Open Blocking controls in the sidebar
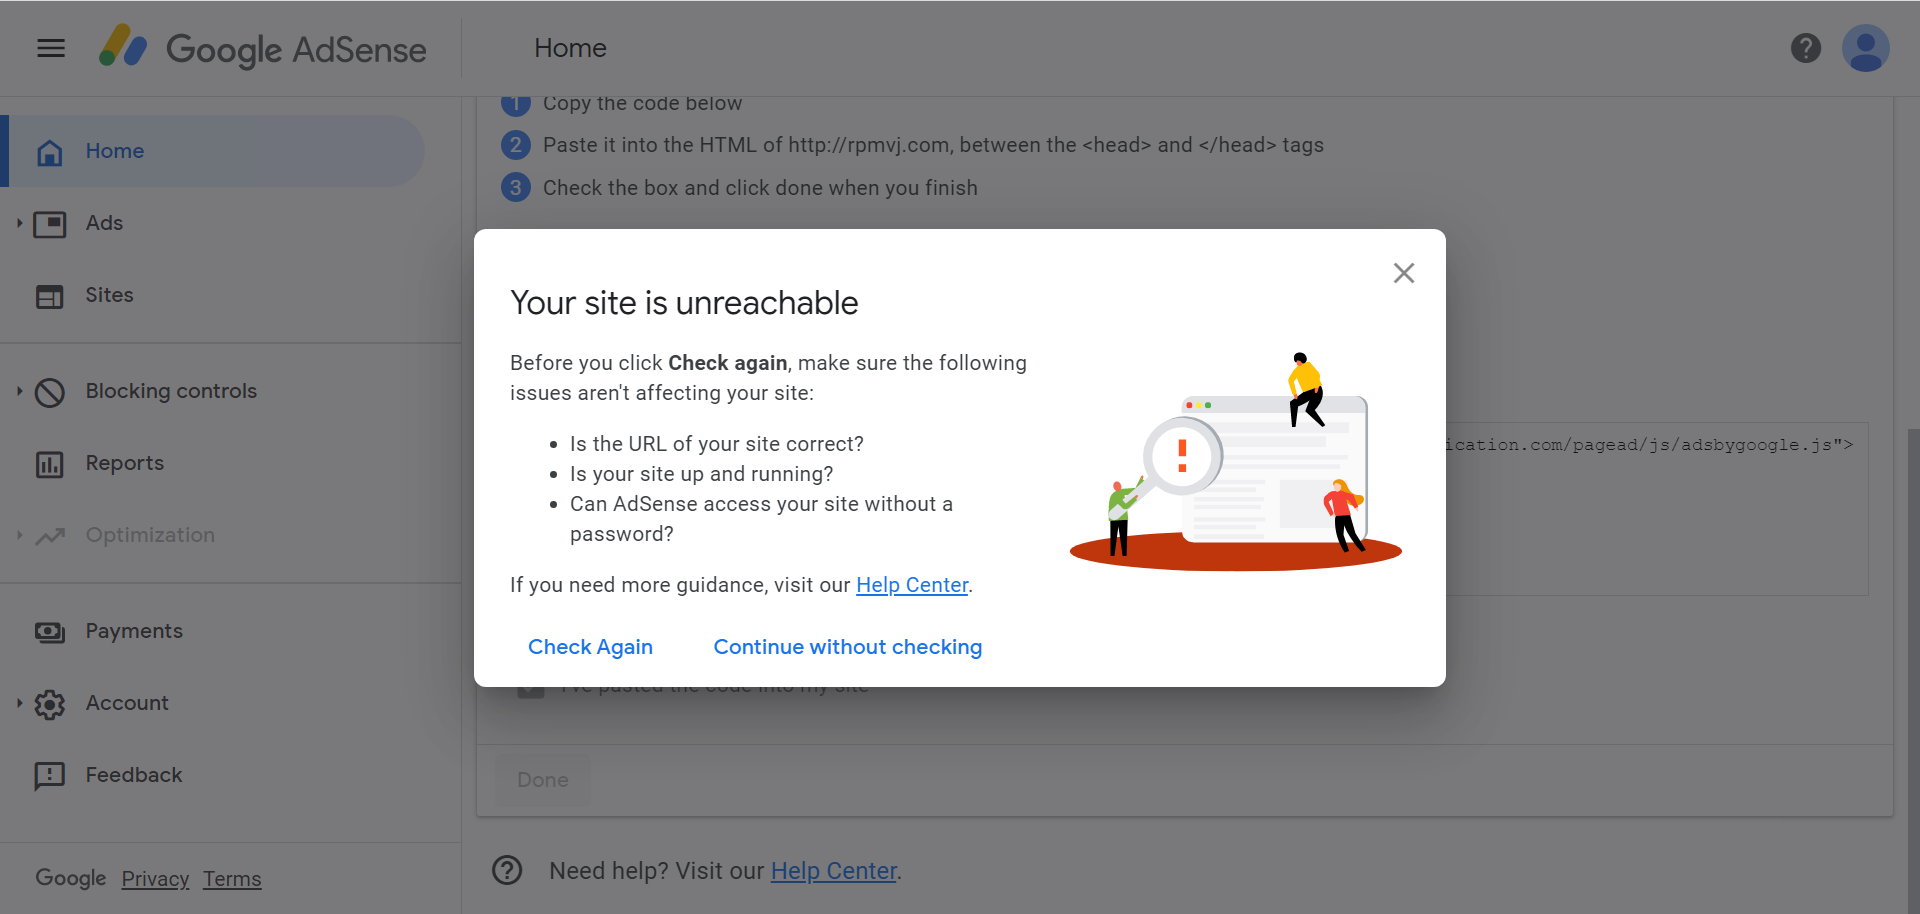 (171, 391)
